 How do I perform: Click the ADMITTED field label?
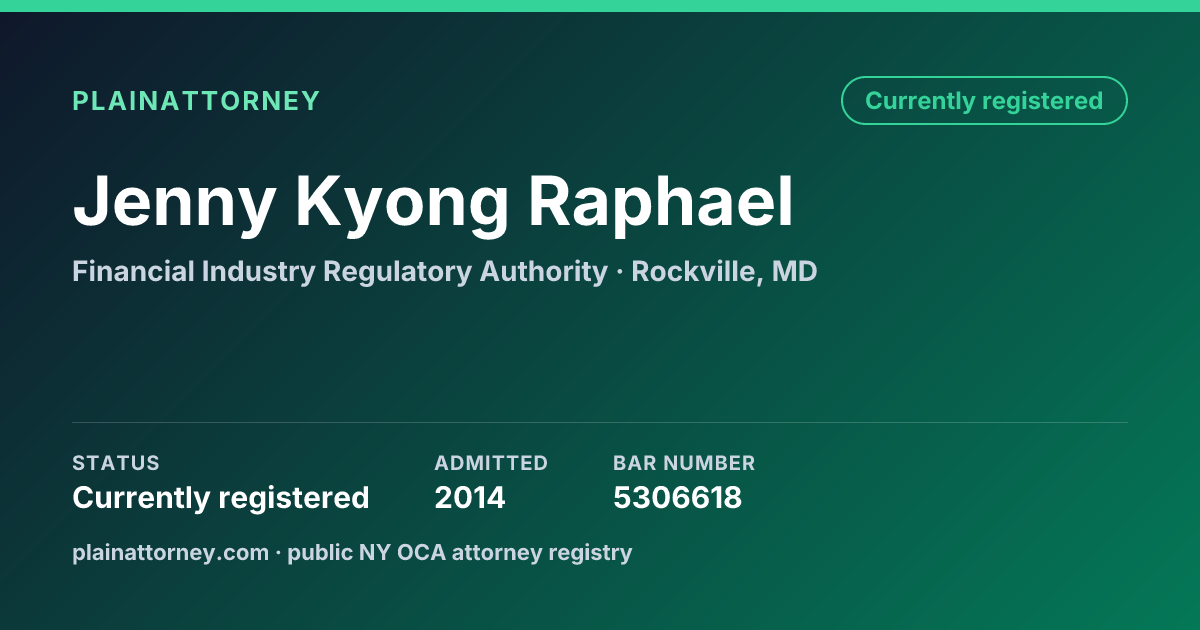click(491, 463)
